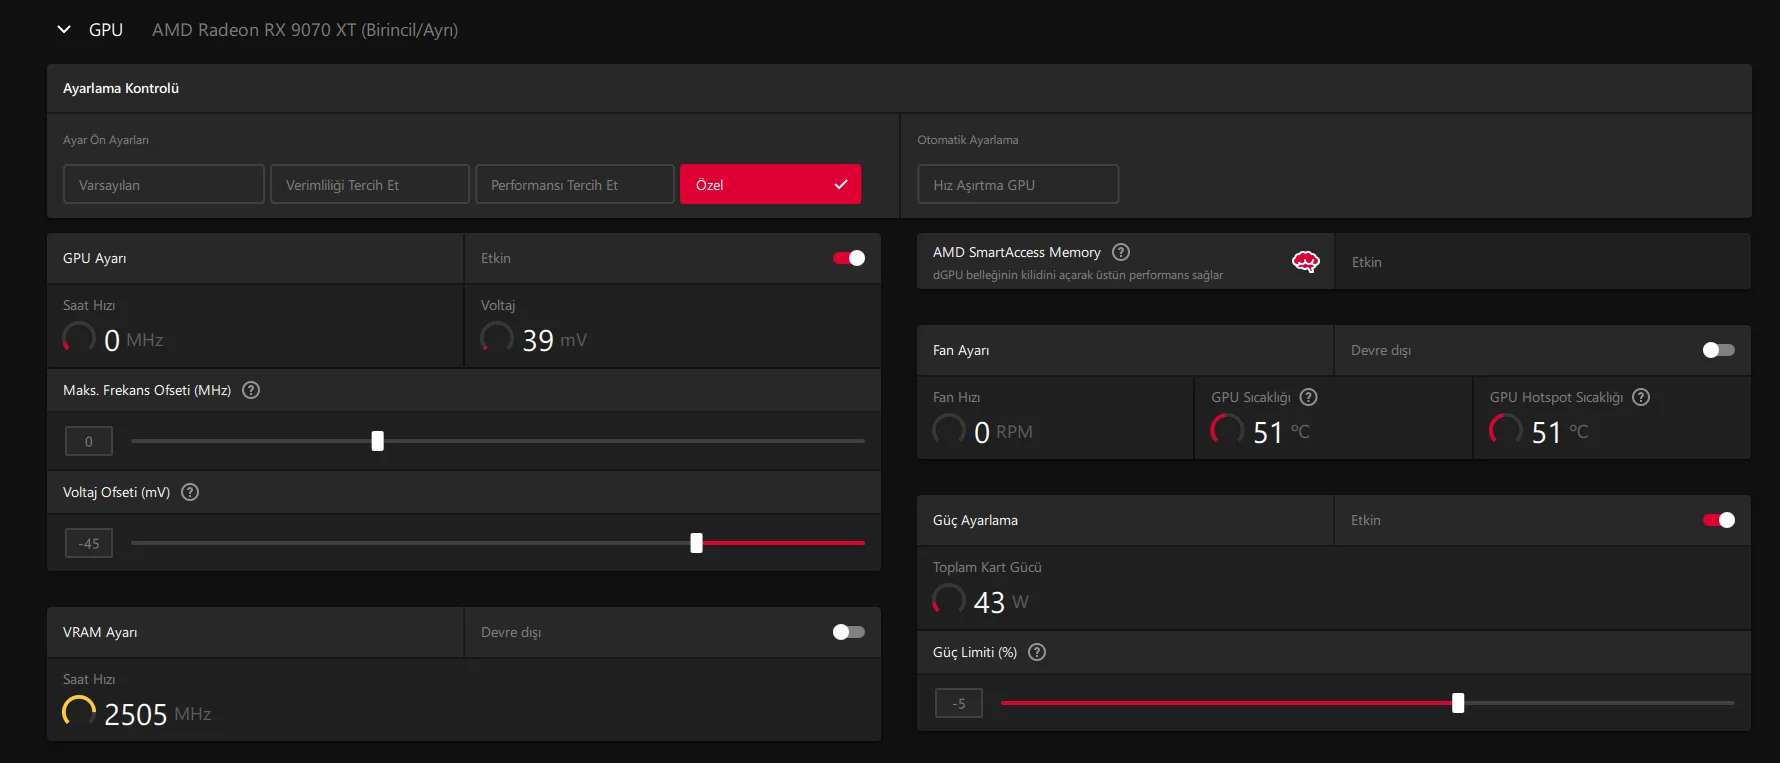Image resolution: width=1780 pixels, height=763 pixels.
Task: Turn off the Güç Ayarlama toggle
Action: pos(1718,520)
